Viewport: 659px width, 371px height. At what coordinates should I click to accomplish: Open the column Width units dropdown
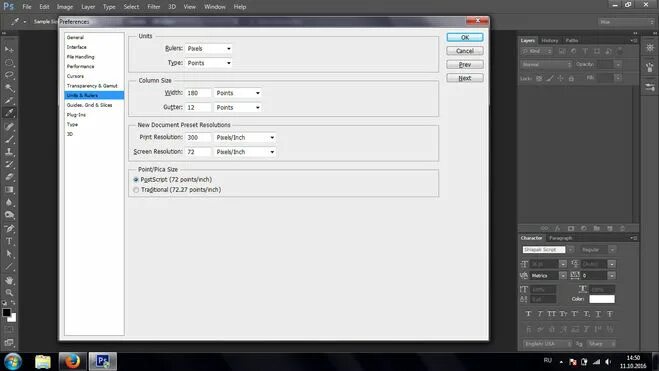(x=237, y=93)
